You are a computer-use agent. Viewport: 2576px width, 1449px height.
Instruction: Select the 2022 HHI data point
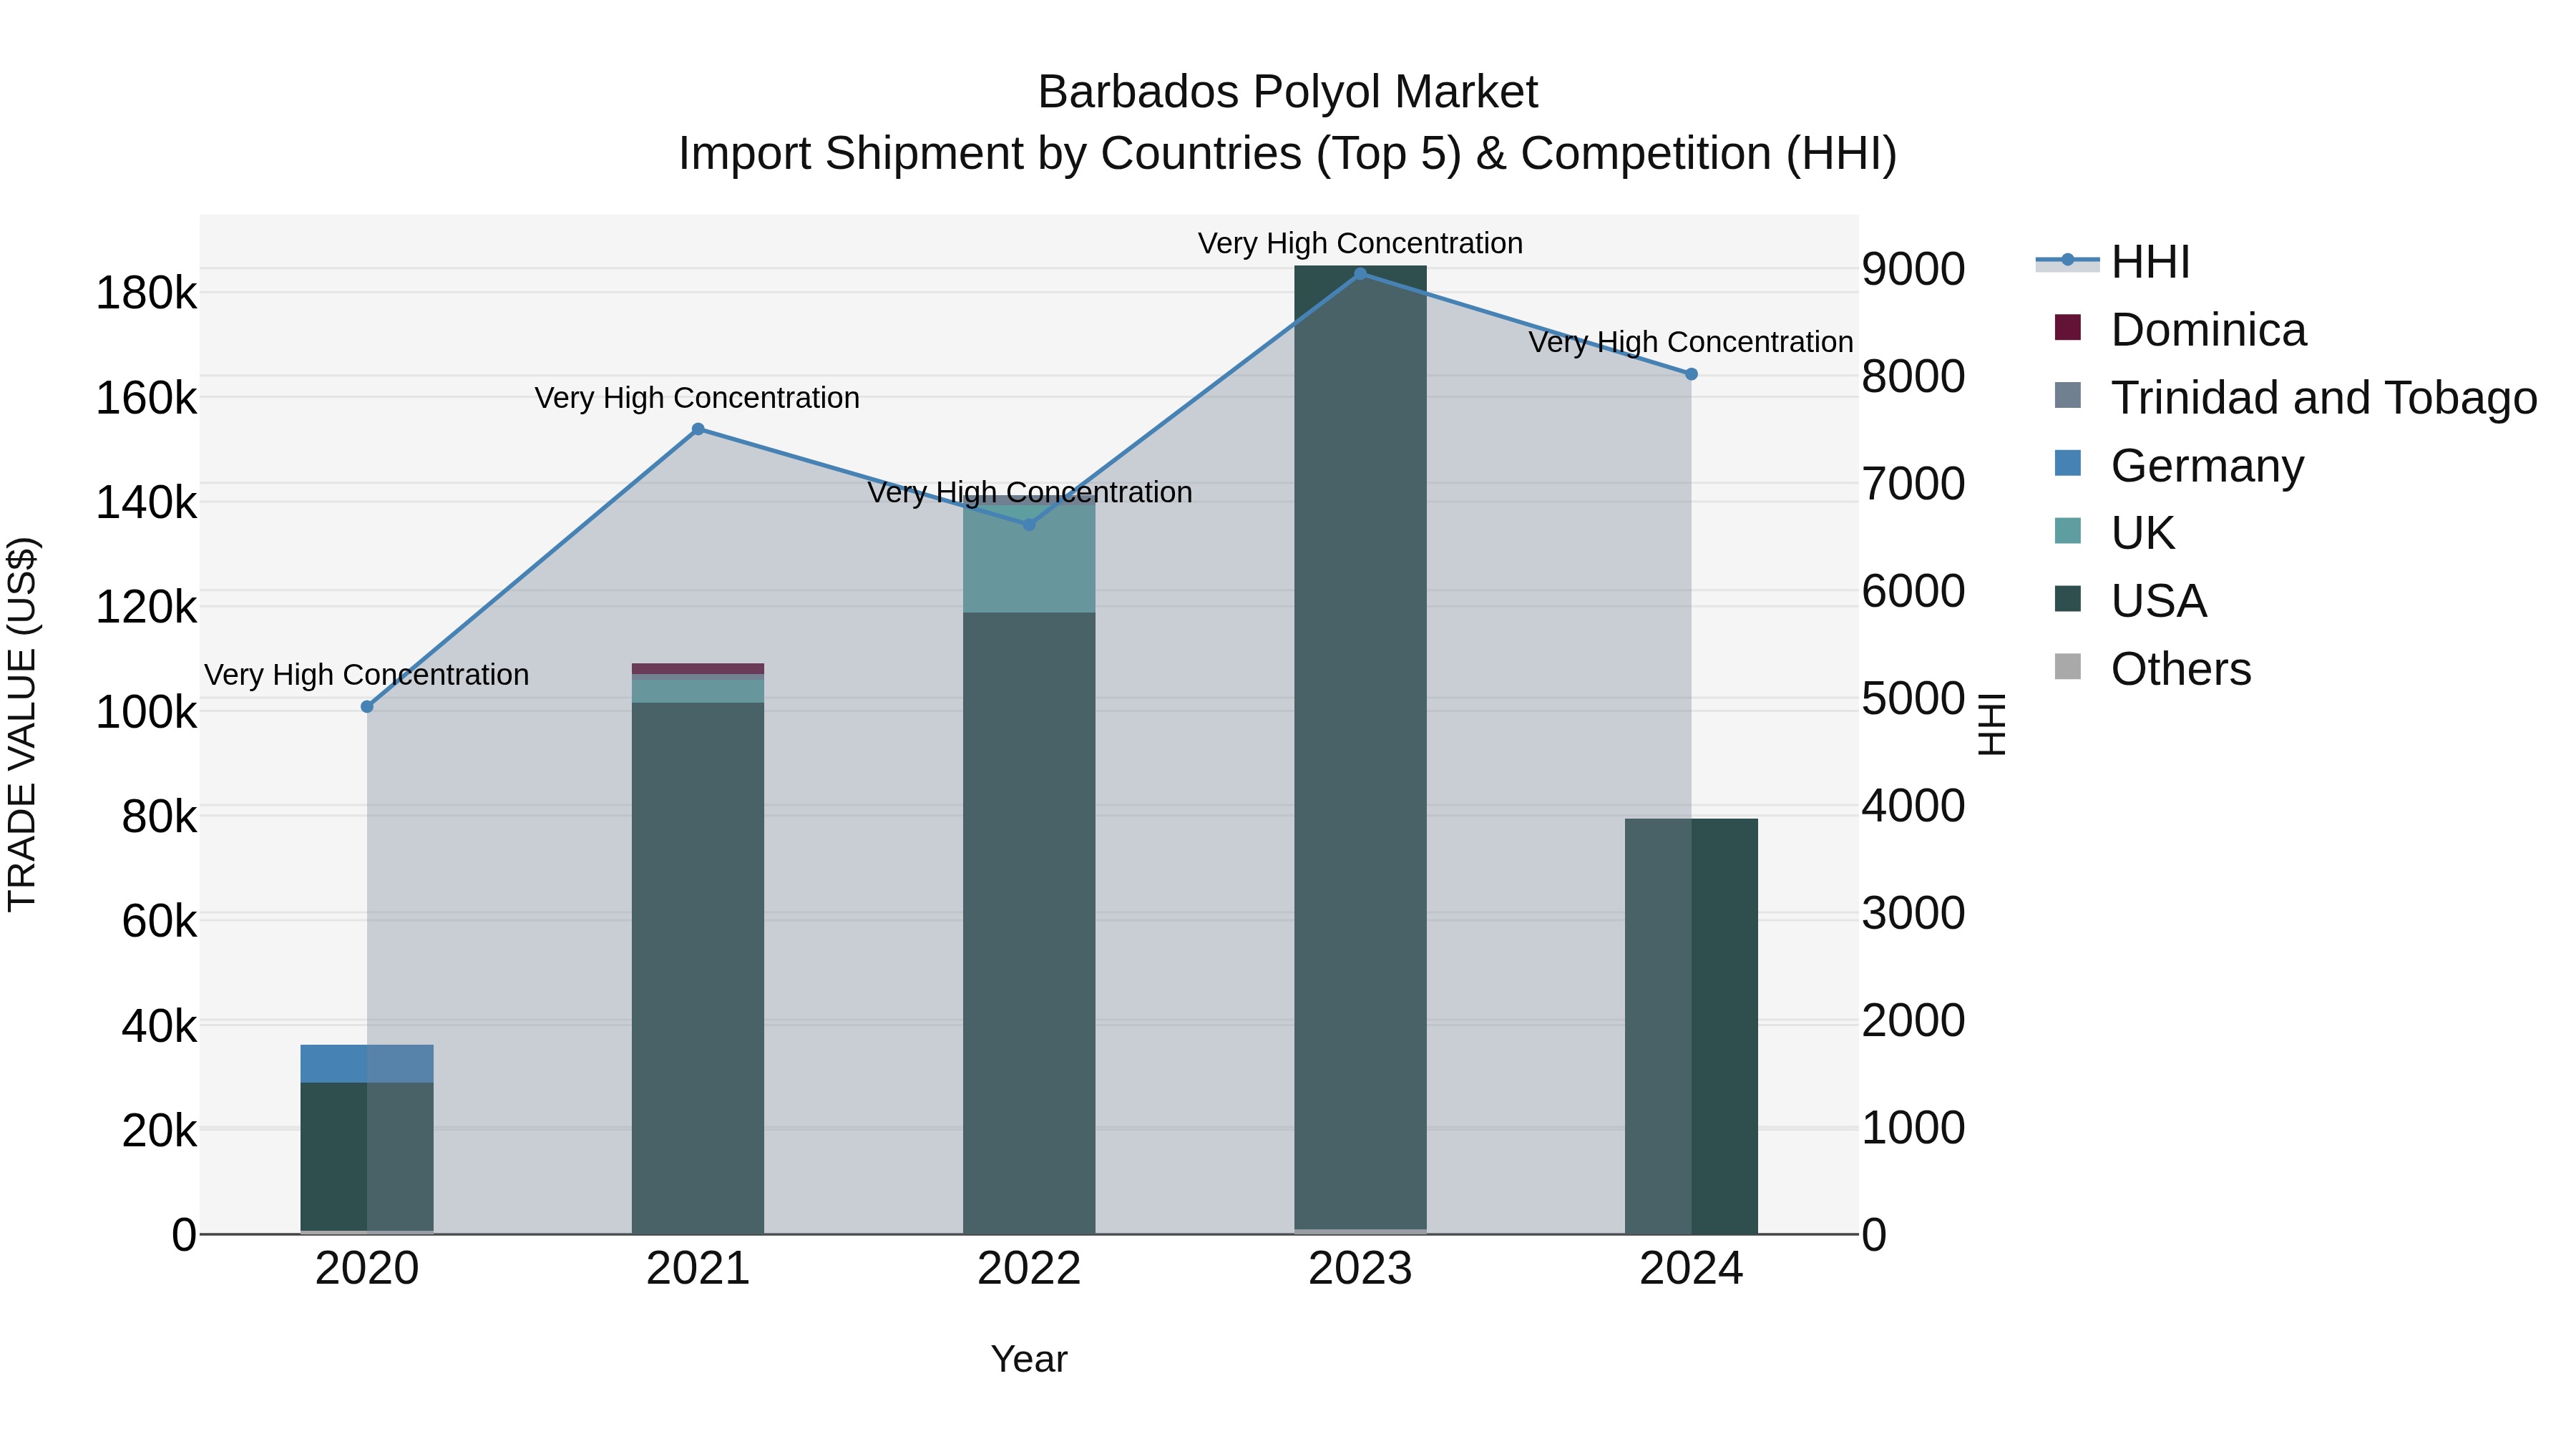[x=1029, y=524]
